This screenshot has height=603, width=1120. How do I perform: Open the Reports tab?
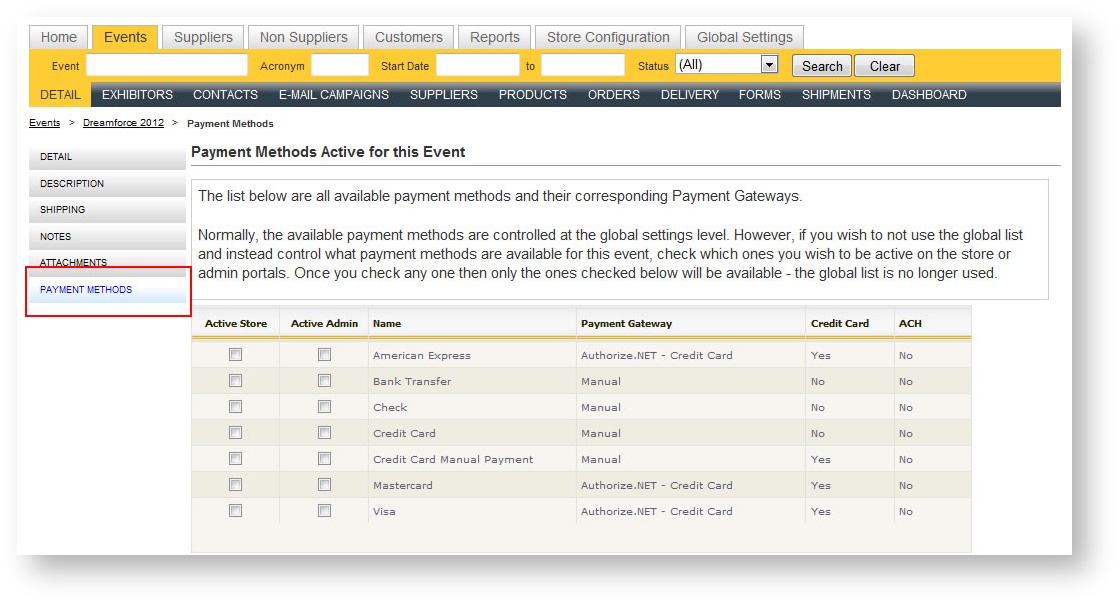494,36
